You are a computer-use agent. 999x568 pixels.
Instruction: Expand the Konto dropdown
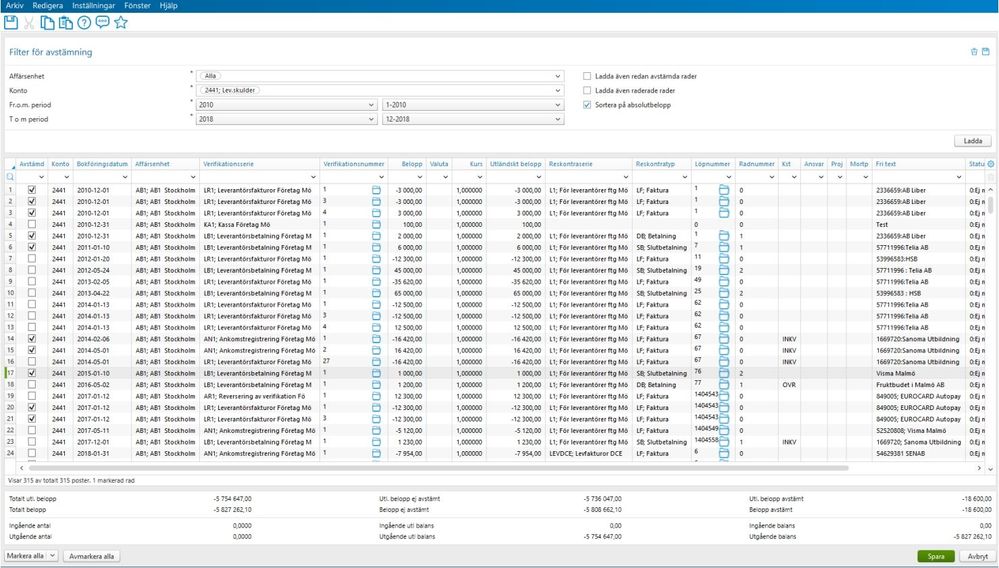click(558, 90)
